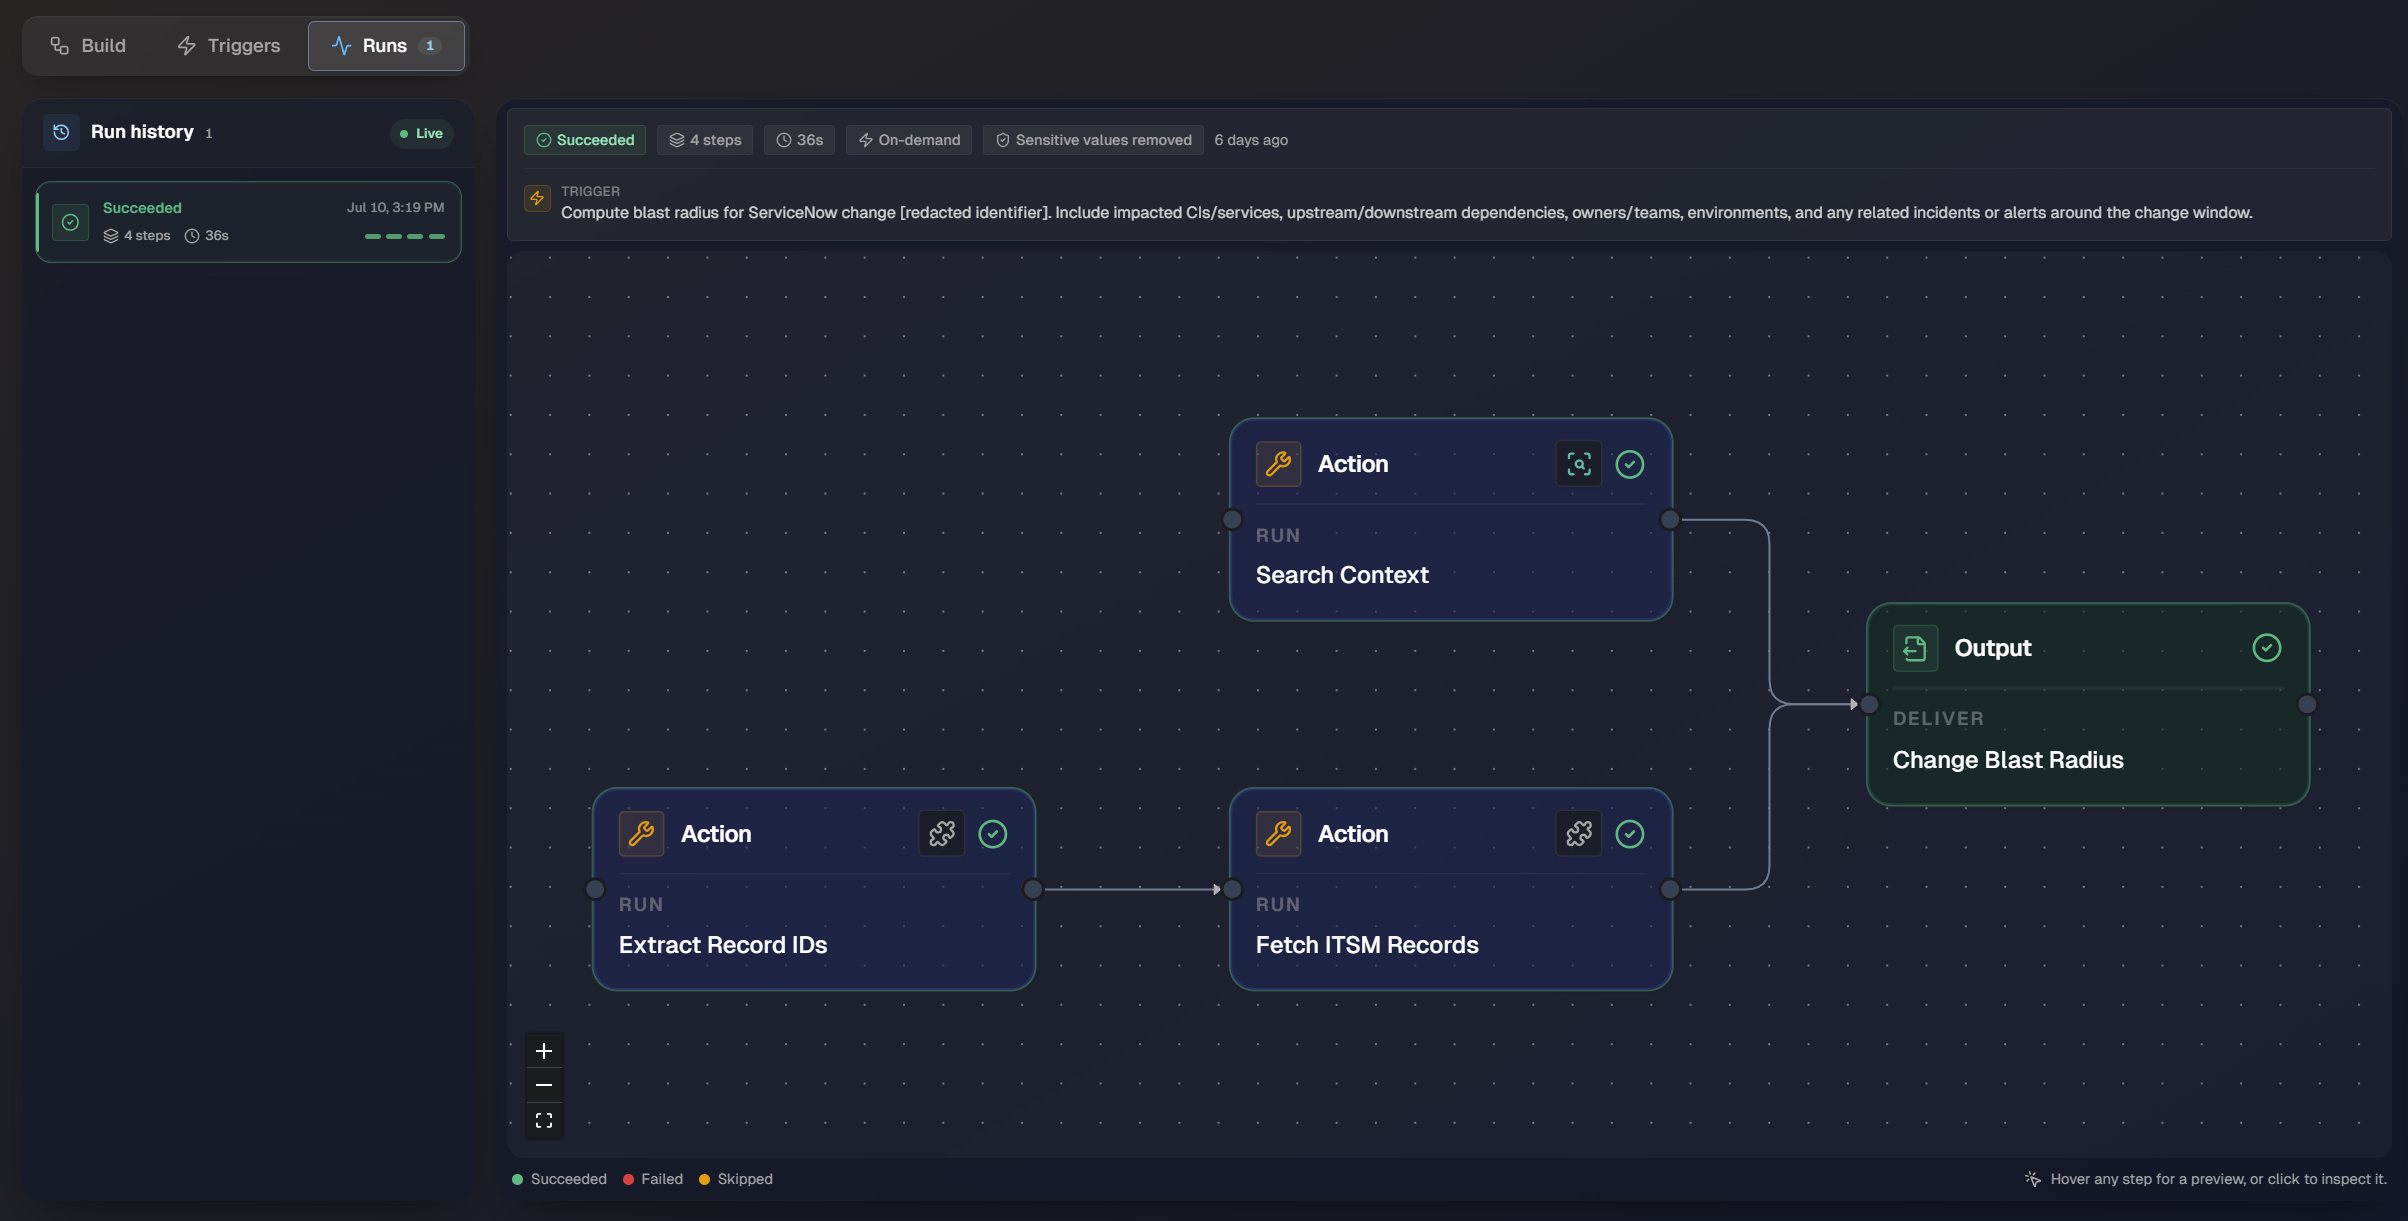
Task: Select the Succeeded run from Jul 10
Action: pyautogui.click(x=248, y=222)
